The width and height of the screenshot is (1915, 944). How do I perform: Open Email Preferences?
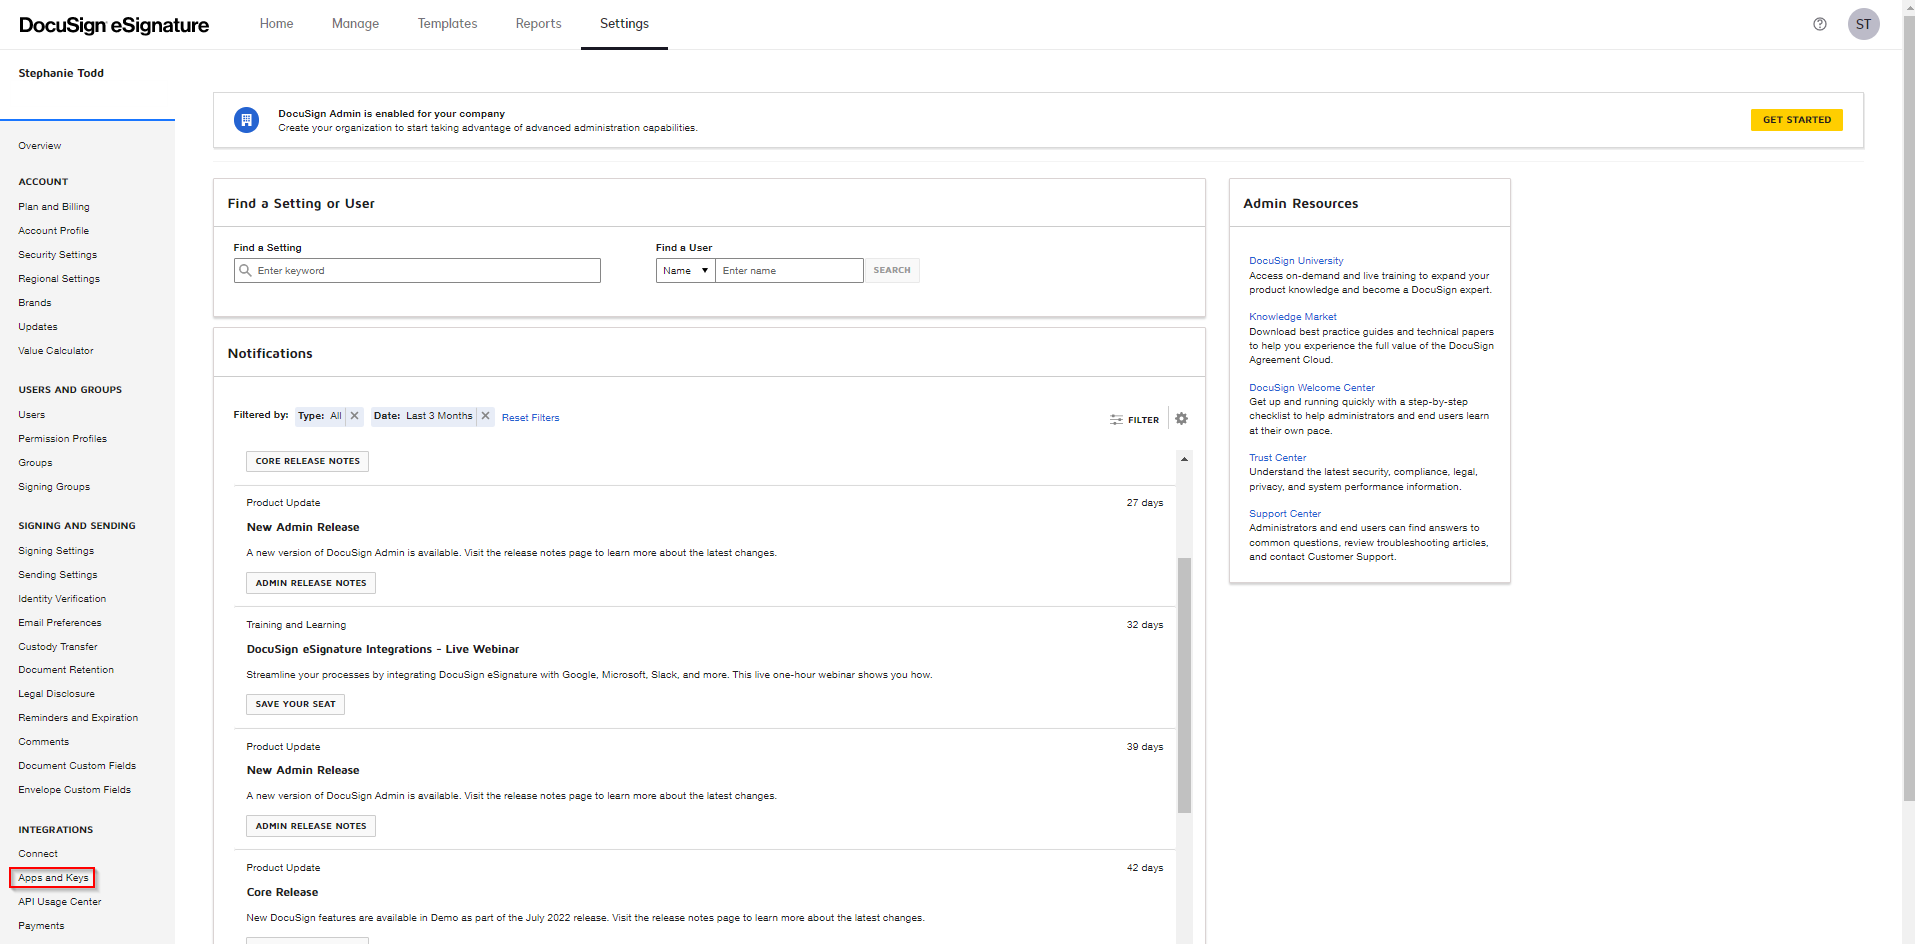(x=60, y=623)
